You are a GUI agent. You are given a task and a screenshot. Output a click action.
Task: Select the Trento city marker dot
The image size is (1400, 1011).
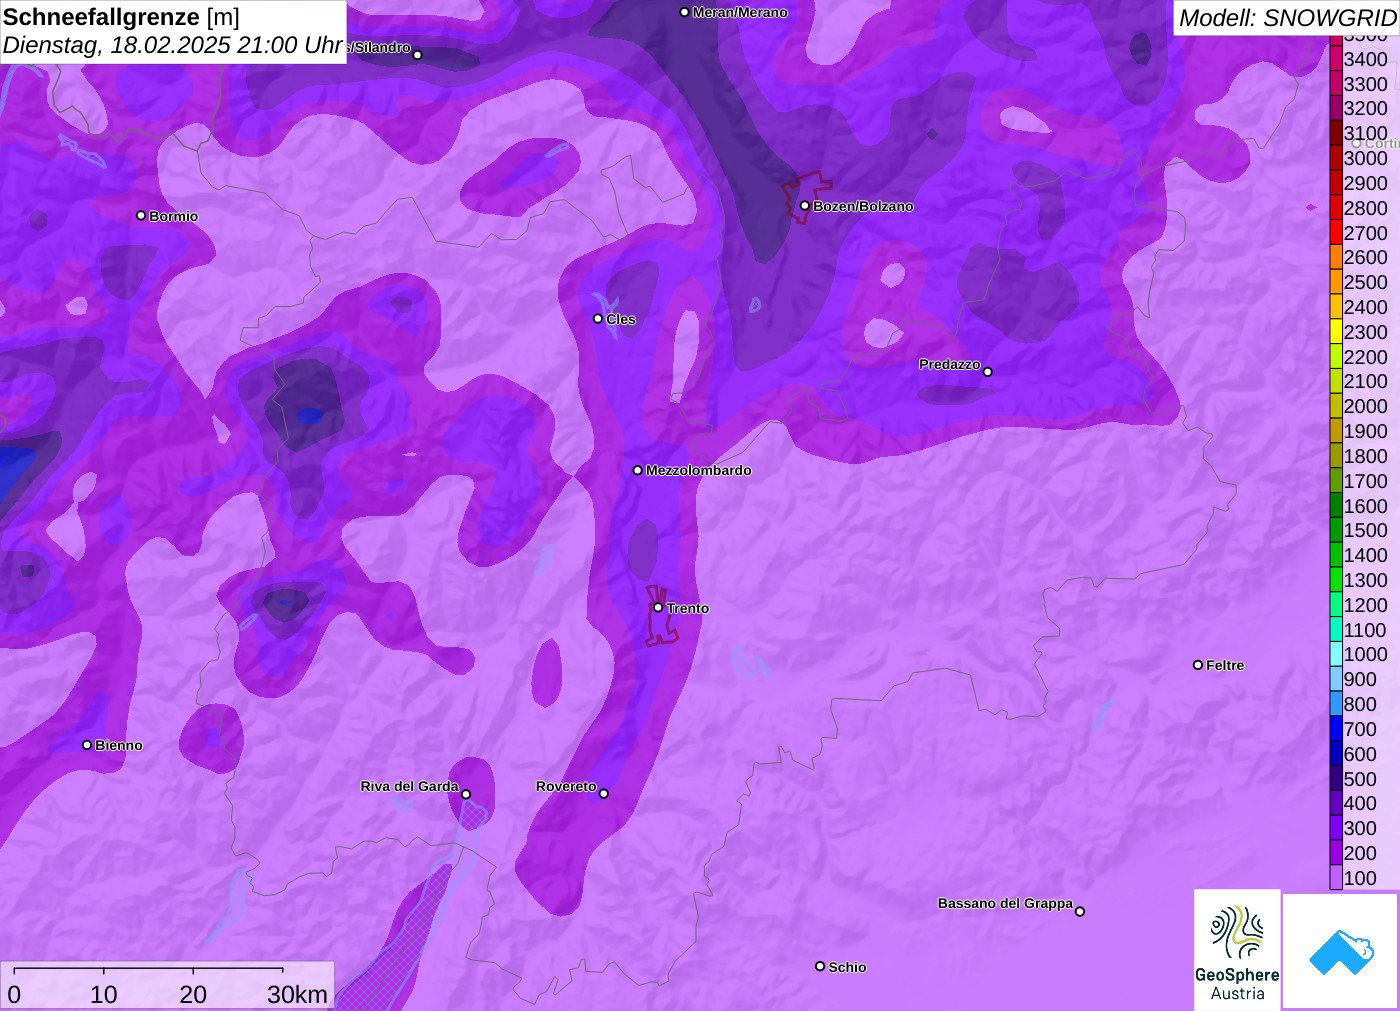click(x=658, y=607)
